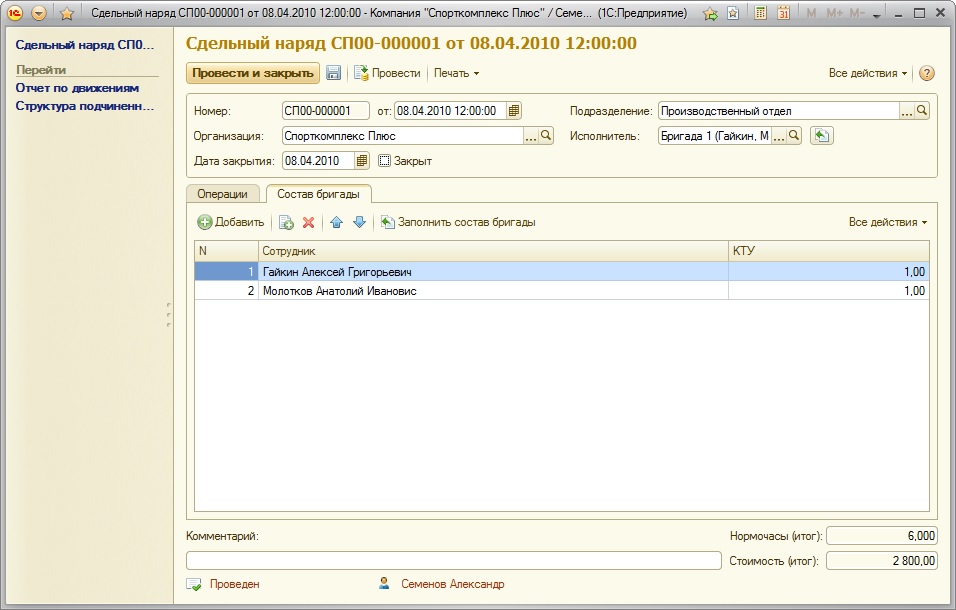Click the save document floppy disk icon
This screenshot has width=956, height=610.
[333, 73]
